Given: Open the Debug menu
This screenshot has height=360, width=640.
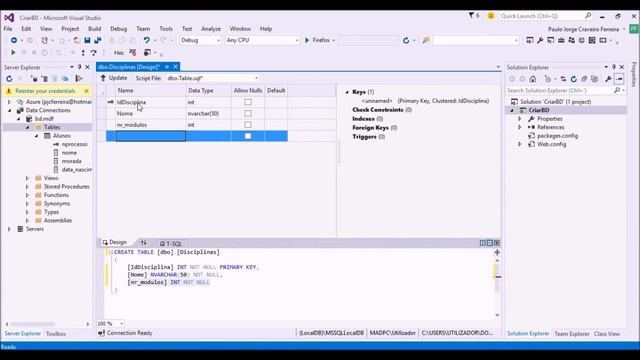Looking at the screenshot, I should pyautogui.click(x=118, y=29).
